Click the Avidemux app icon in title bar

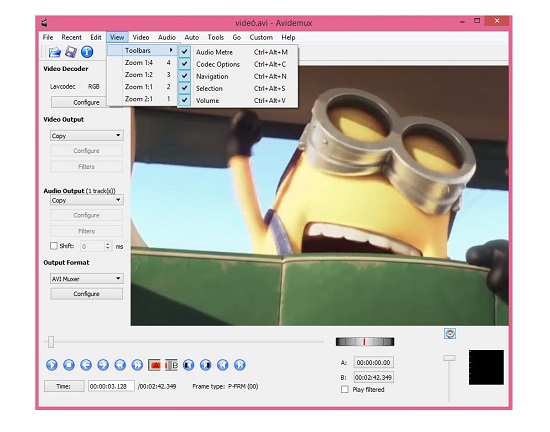click(44, 23)
